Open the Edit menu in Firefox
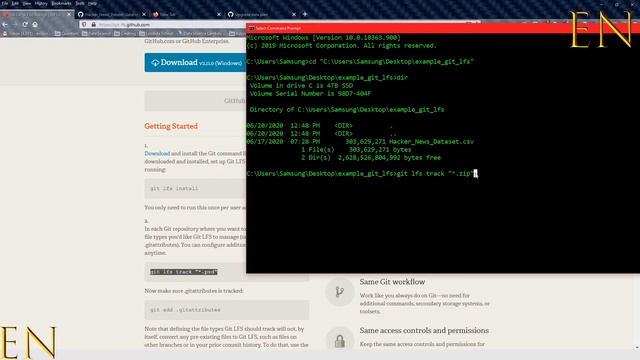 tap(15, 3)
